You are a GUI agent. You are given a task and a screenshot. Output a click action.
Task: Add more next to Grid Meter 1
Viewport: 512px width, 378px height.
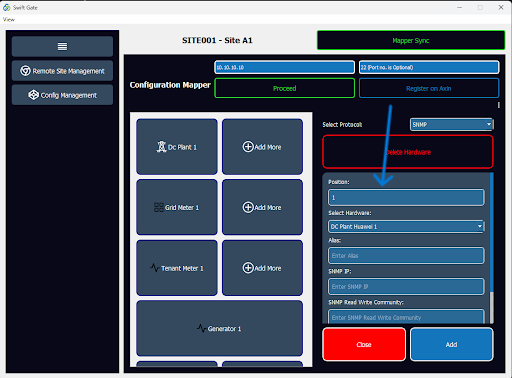(262, 207)
